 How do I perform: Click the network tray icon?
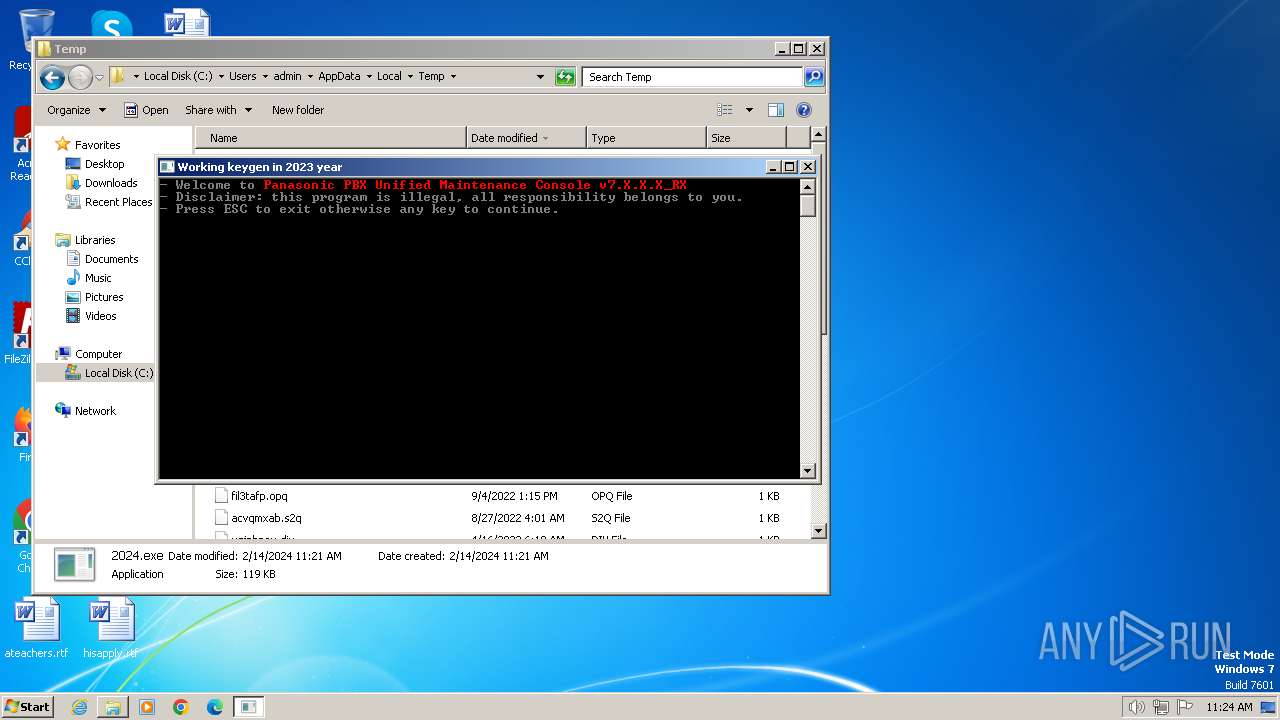click(1161, 707)
